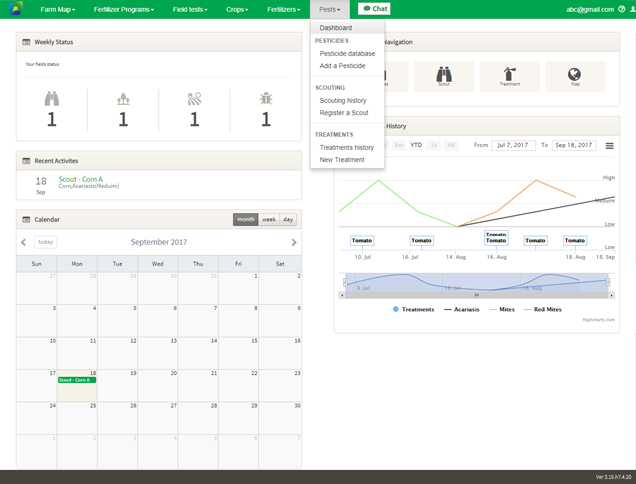Click the right handle of chart navigator
636x484 pixels.
[608, 282]
